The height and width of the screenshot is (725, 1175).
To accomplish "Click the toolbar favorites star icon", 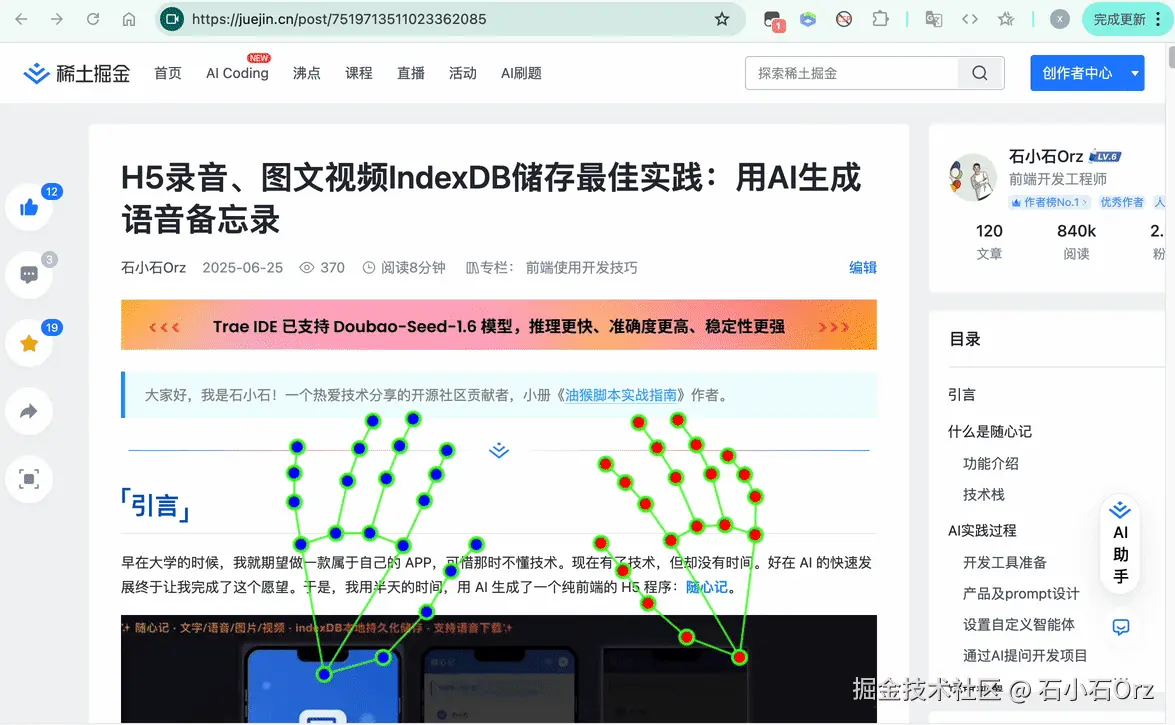I will tap(1006, 19).
